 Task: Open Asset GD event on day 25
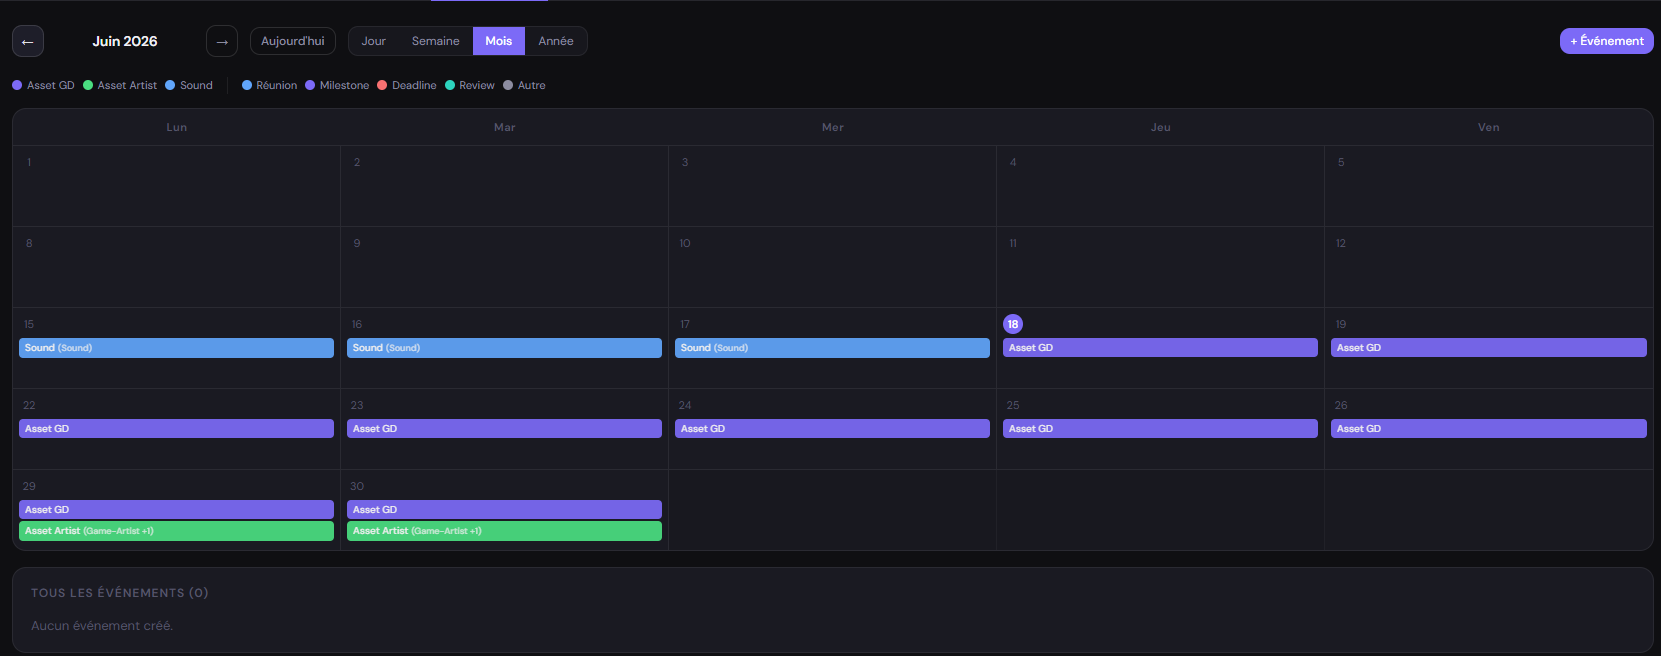pos(1160,429)
